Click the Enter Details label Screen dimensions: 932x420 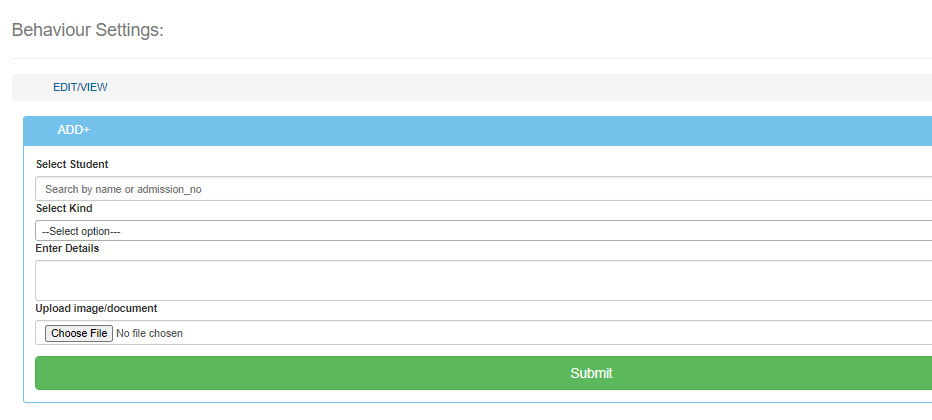tap(67, 248)
